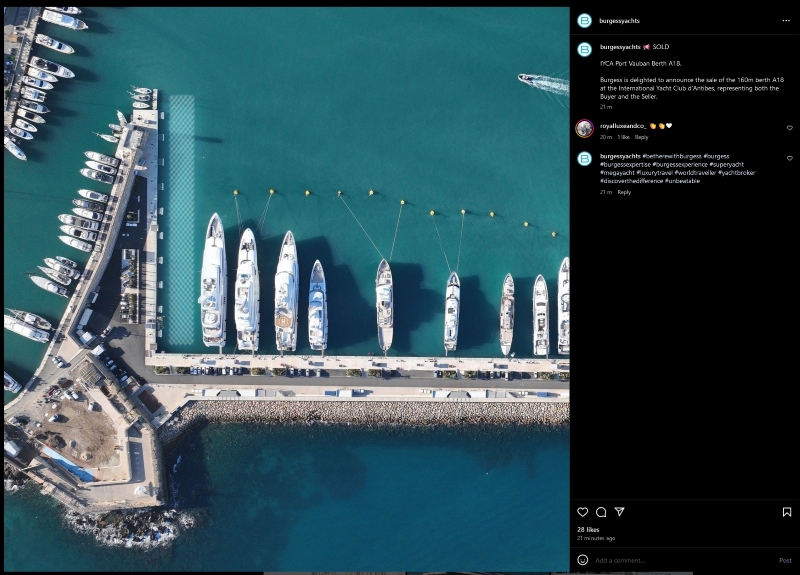Like the burgessyachts hashtag comment
800x575 pixels.
(789, 158)
